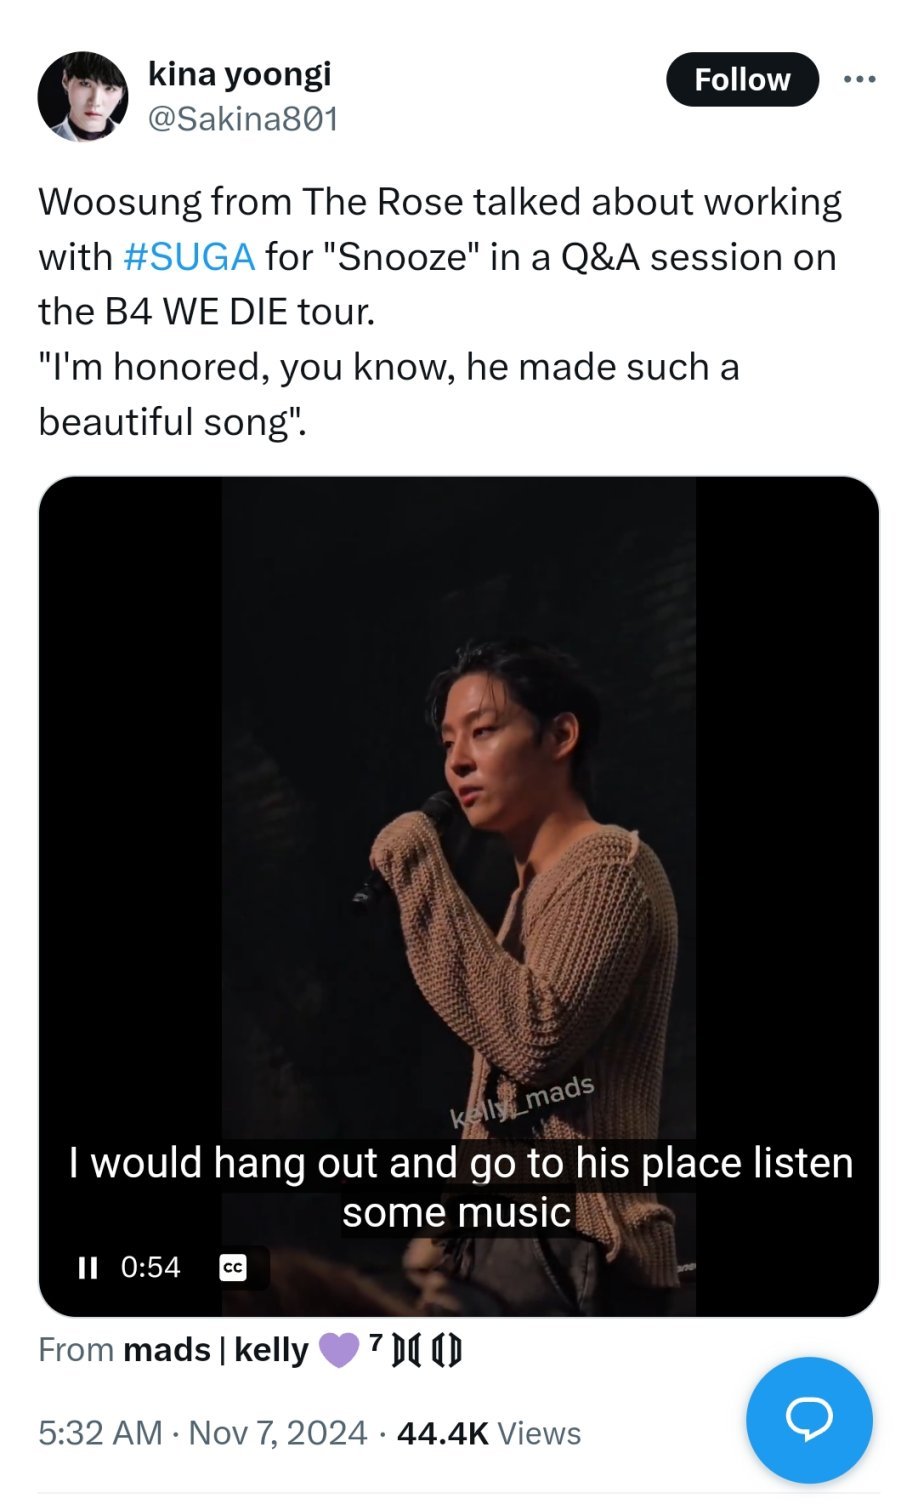Viewport: 898px width, 1506px height.
Task: Tap the blue reply bubble button
Action: (809, 1419)
